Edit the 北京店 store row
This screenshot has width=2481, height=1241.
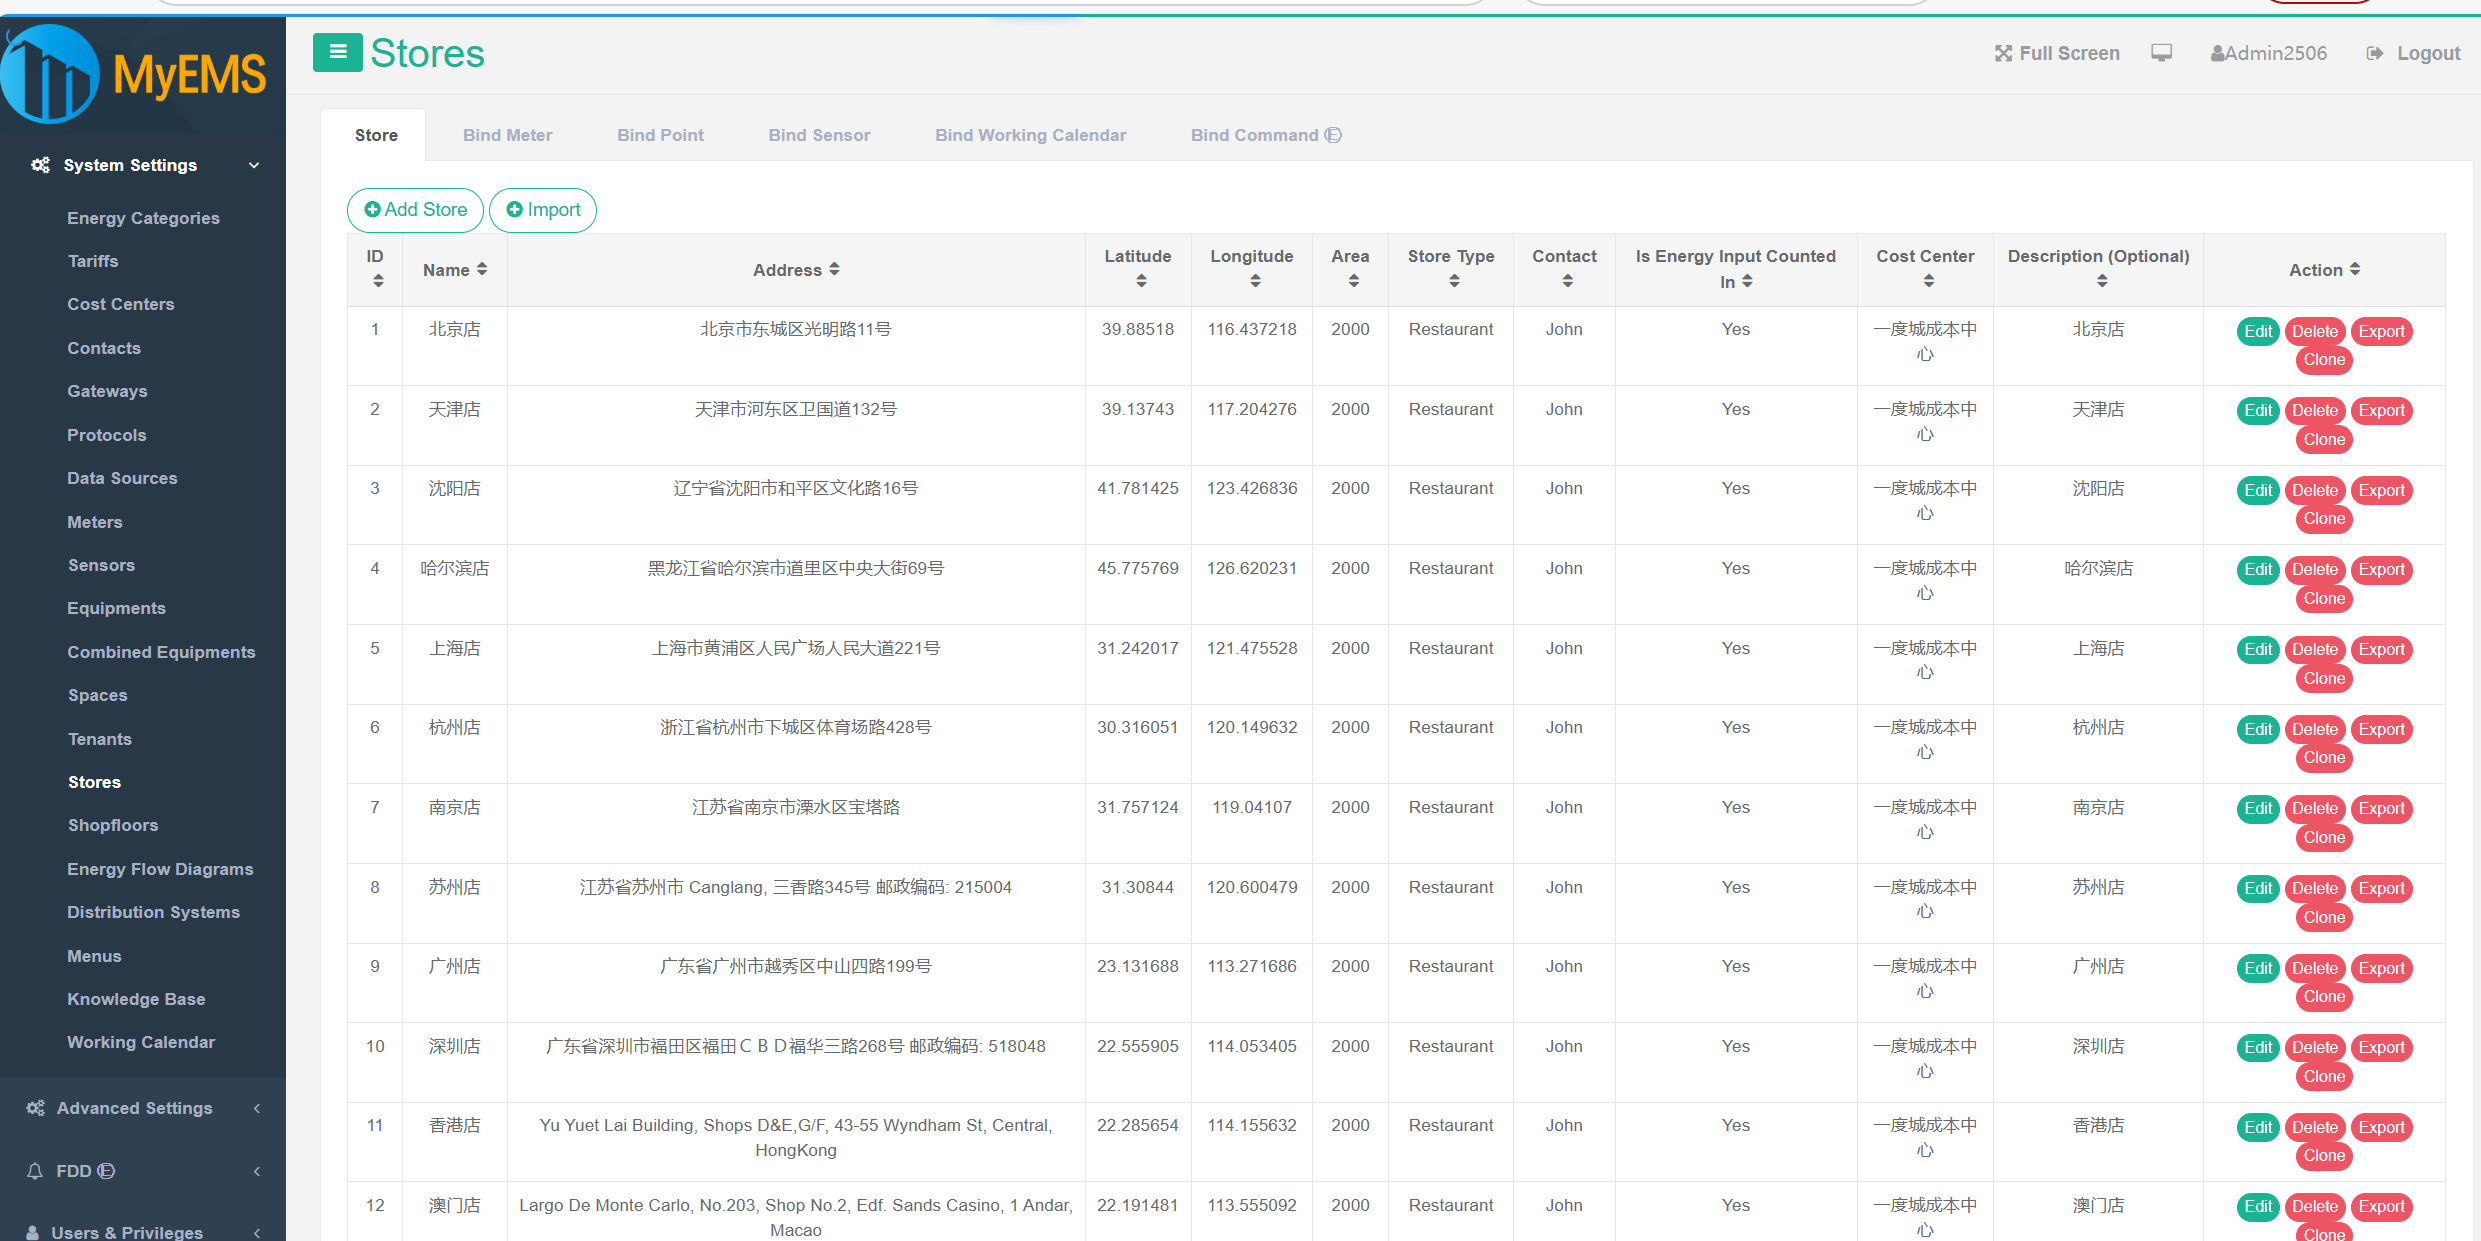[2257, 331]
